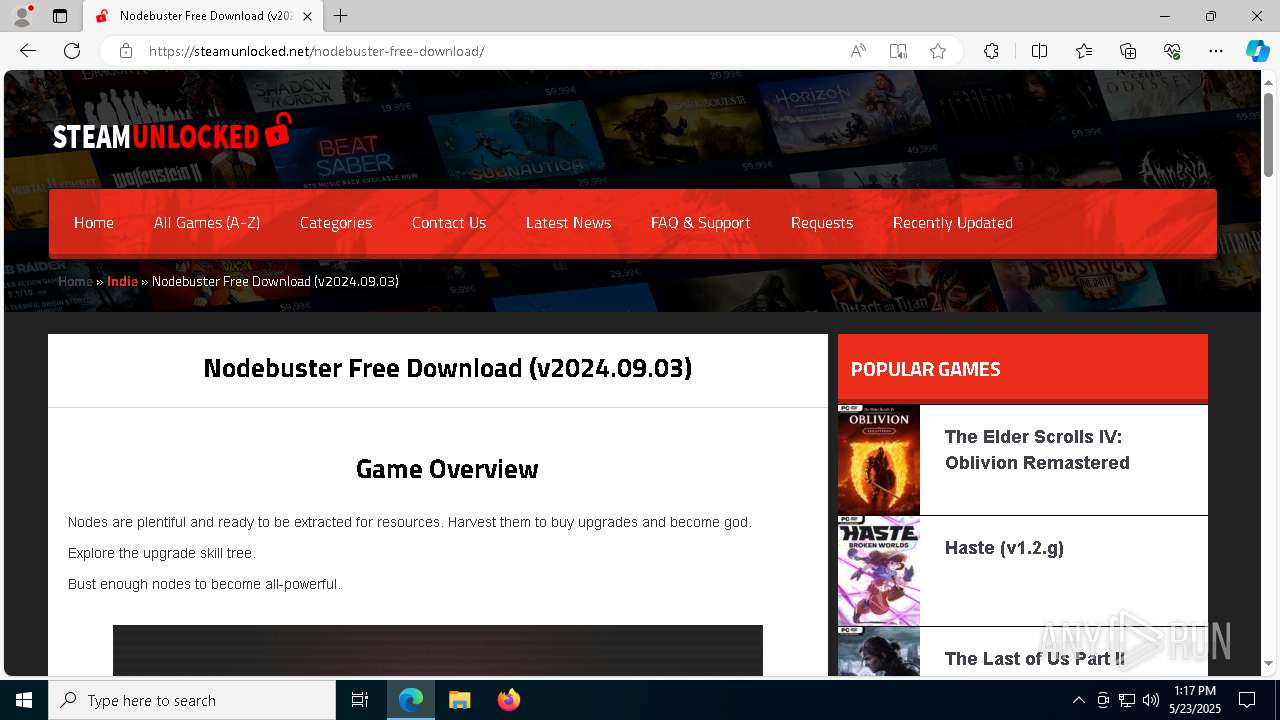
Task: Open Contact Us menu item
Action: pyautogui.click(x=449, y=223)
